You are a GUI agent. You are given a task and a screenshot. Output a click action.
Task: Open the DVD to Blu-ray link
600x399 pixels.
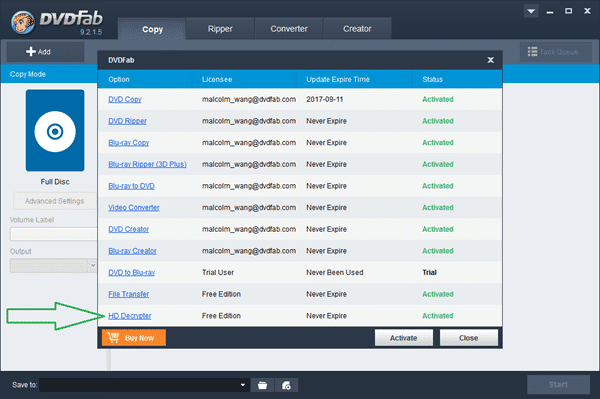point(132,272)
